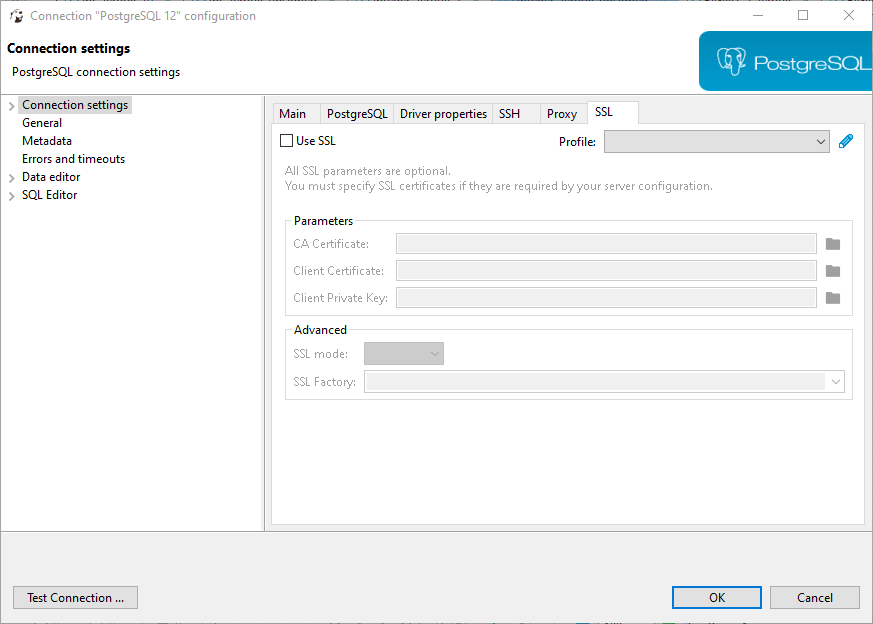Viewport: 873px width, 624px height.
Task: Expand the SQL Editor tree node
Action: point(12,196)
